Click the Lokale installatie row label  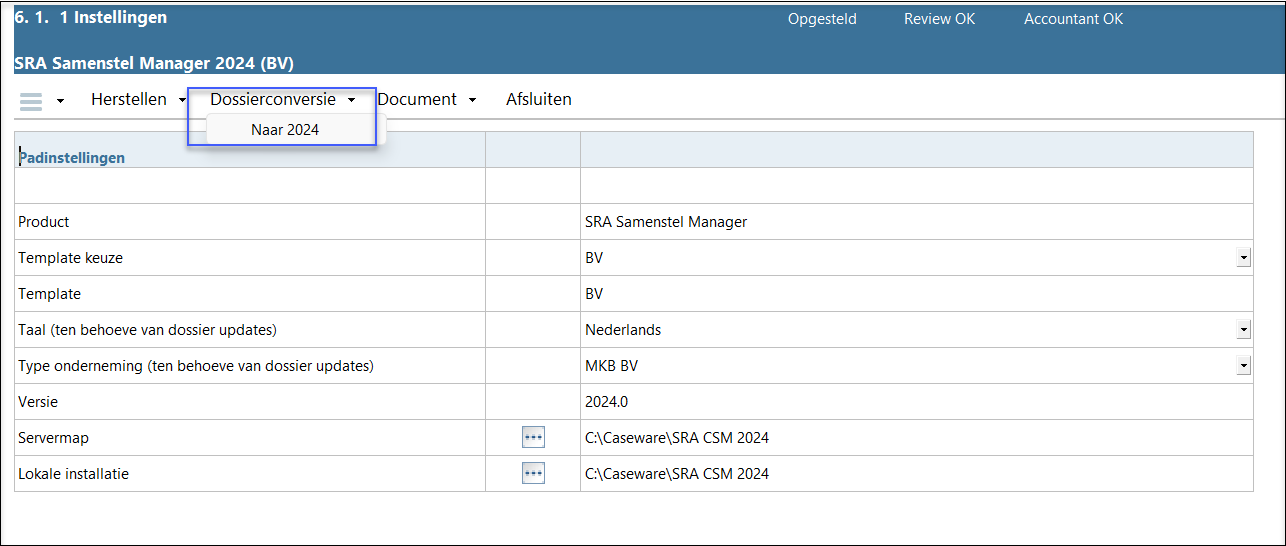73,474
